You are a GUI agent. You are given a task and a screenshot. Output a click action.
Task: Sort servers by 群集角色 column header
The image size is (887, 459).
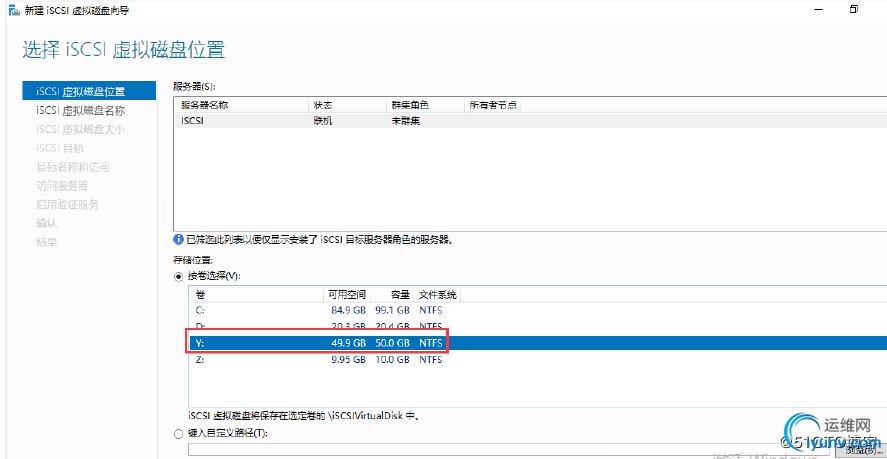(425, 105)
